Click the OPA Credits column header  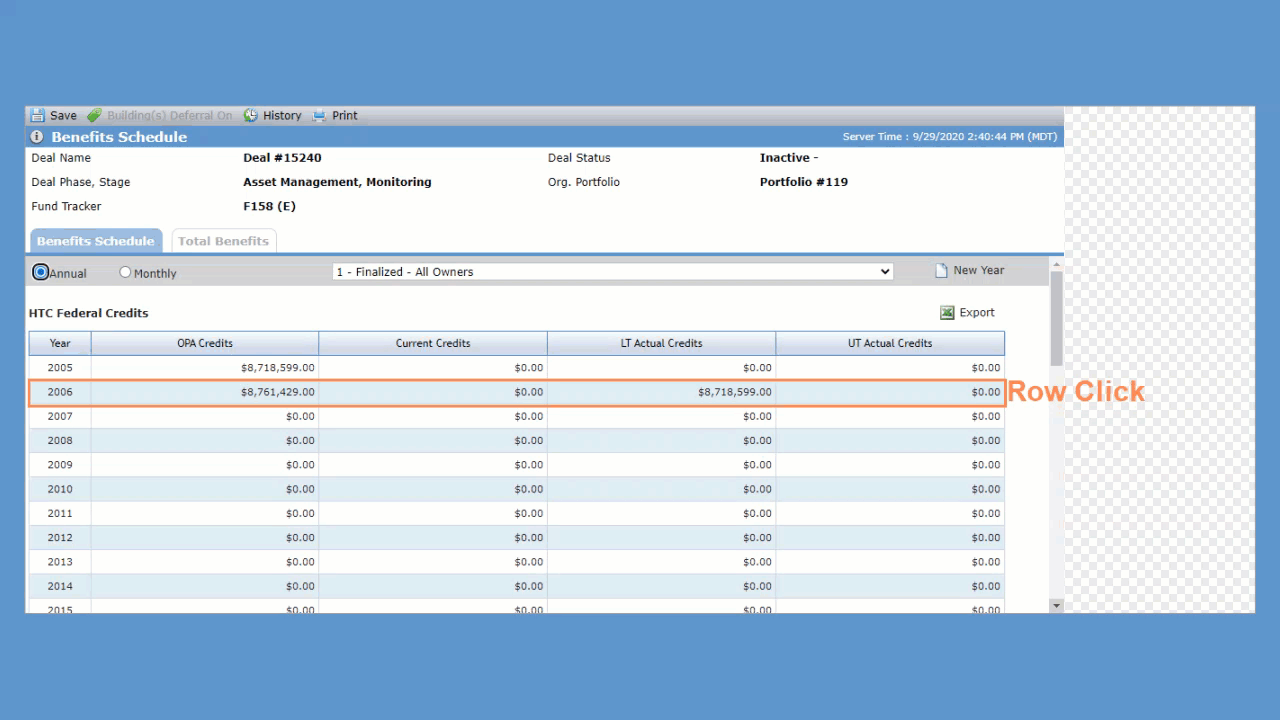click(x=205, y=343)
